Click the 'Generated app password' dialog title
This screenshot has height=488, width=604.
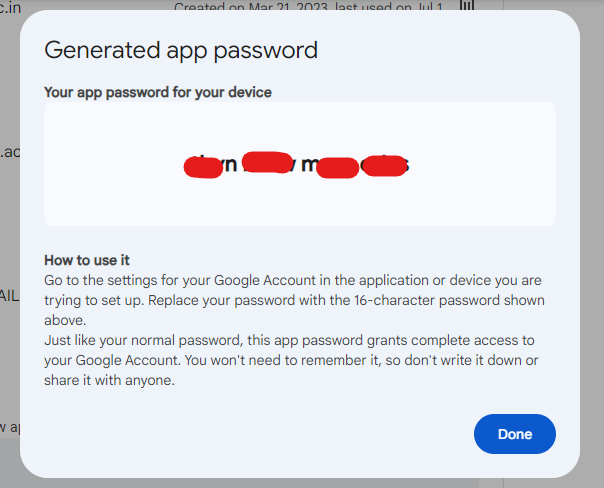pos(181,49)
